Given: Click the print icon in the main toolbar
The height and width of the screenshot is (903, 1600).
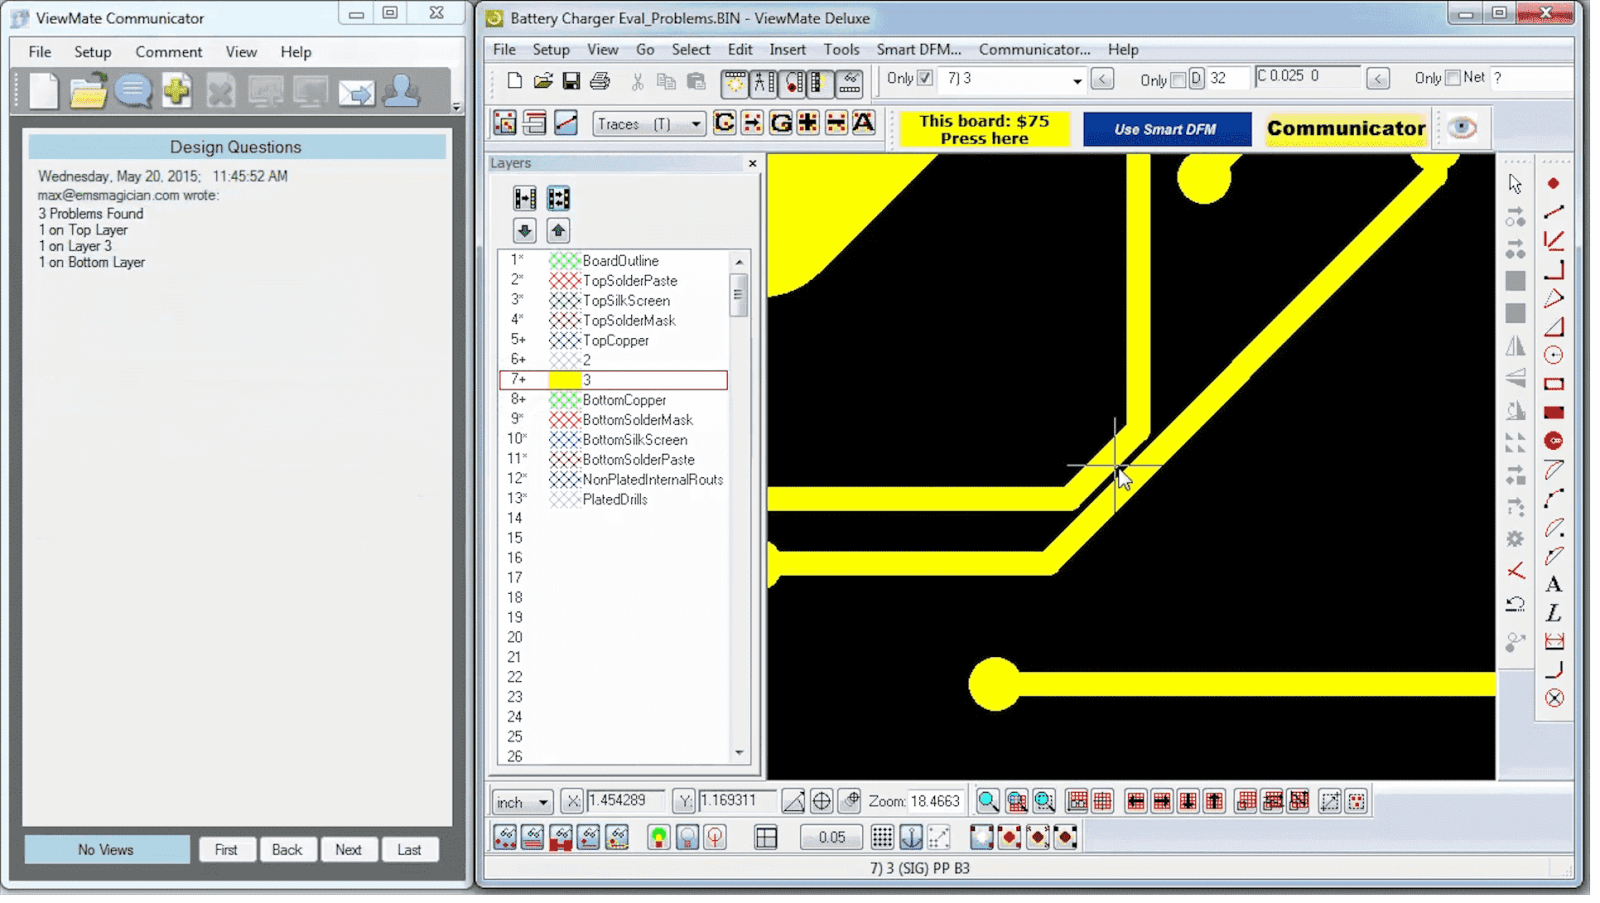Looking at the screenshot, I should pyautogui.click(x=598, y=82).
